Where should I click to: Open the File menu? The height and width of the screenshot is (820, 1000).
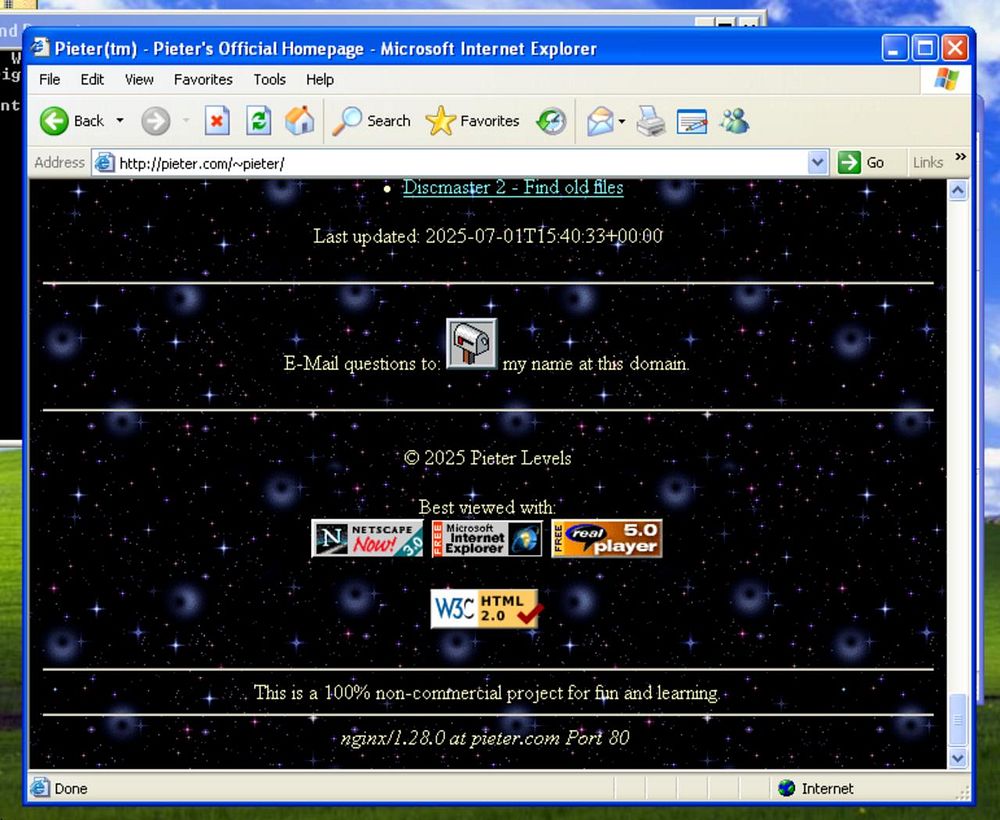[50, 80]
